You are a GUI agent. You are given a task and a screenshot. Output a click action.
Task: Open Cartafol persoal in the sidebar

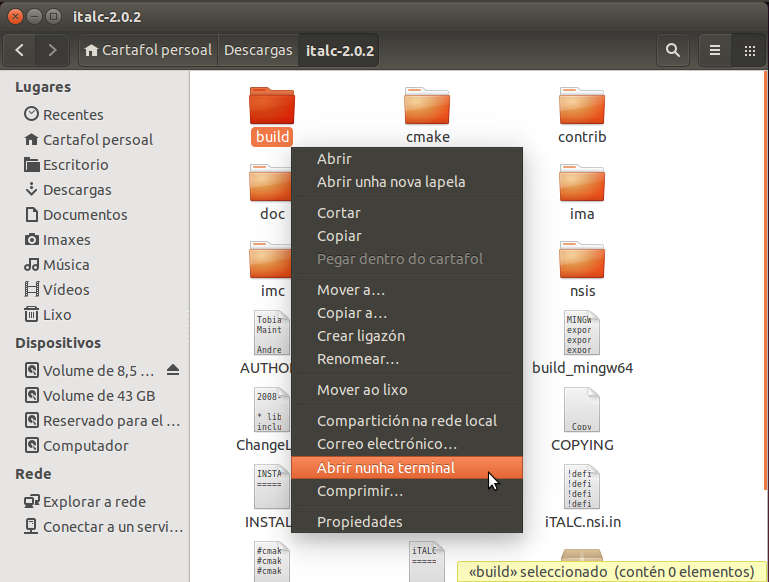tap(88, 140)
